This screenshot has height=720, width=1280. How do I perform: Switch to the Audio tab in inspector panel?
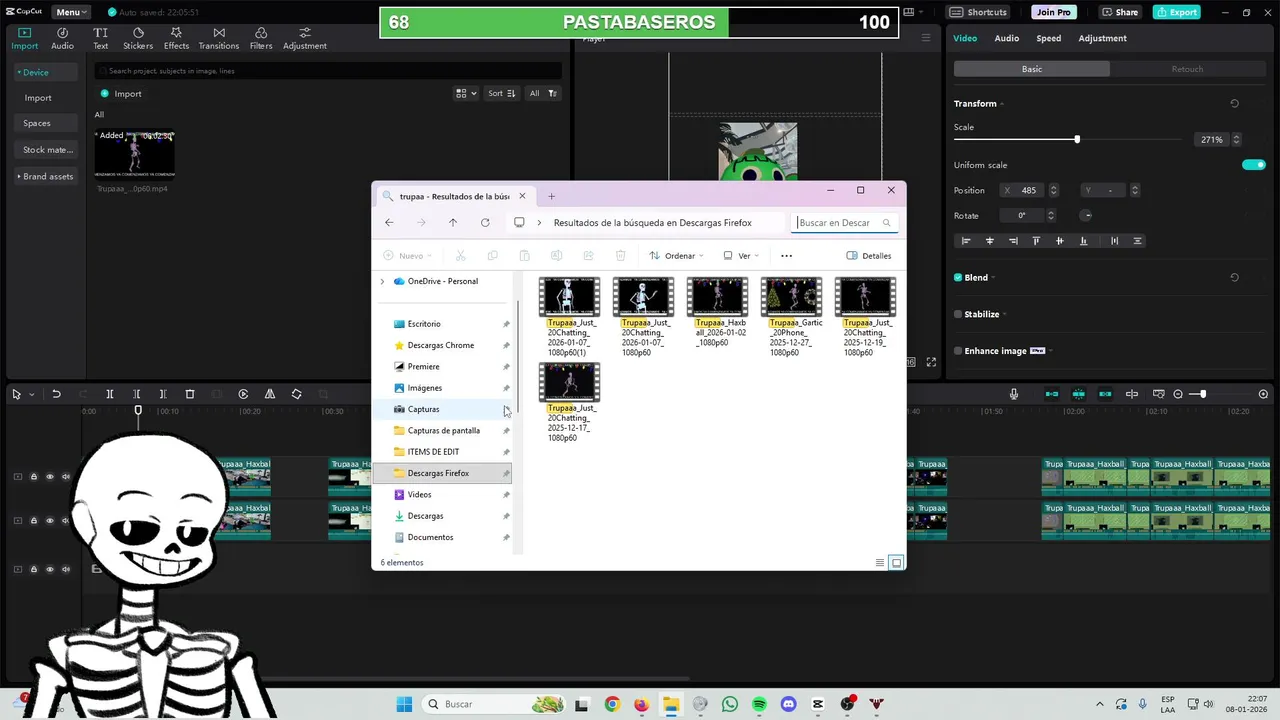coord(1007,38)
